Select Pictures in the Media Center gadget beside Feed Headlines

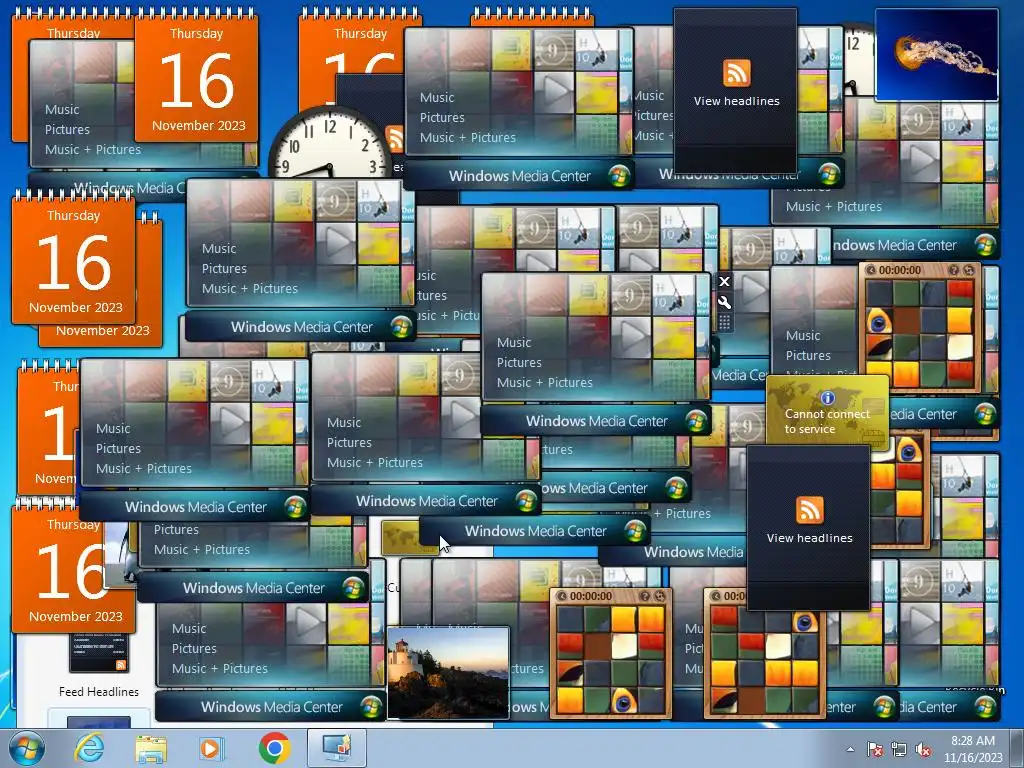tap(194, 648)
